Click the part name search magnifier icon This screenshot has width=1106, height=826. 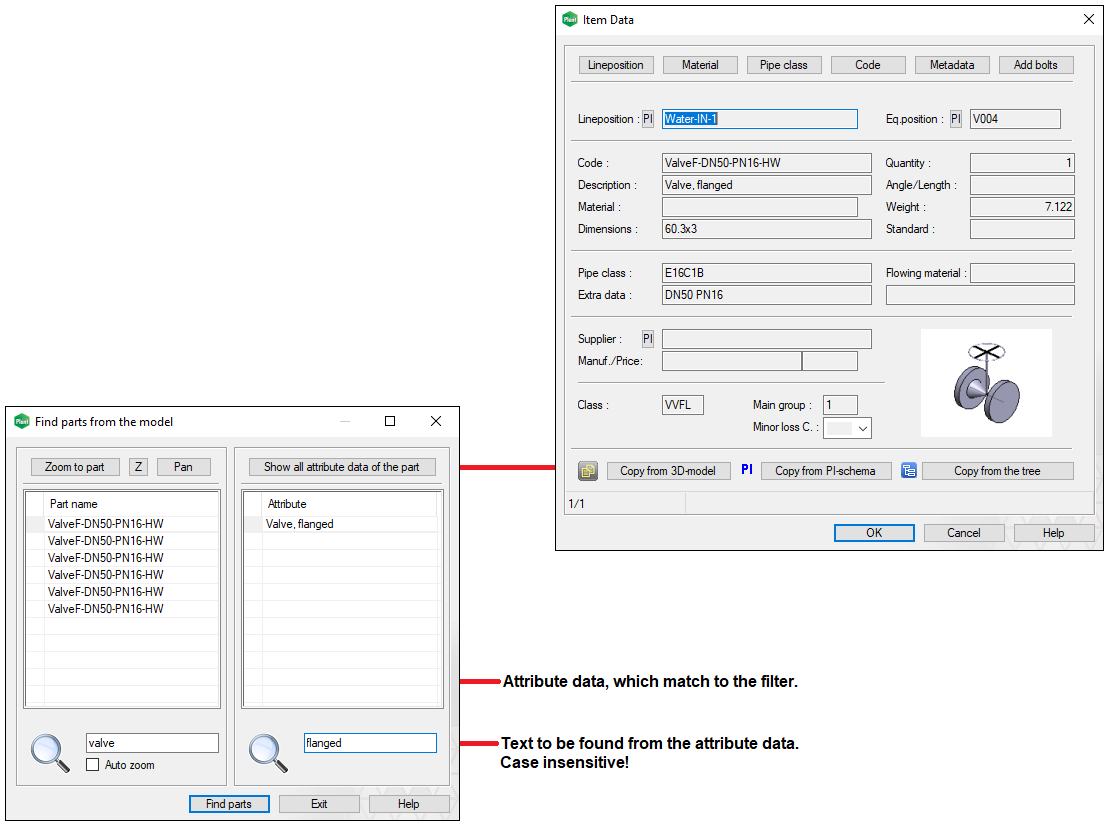coord(50,753)
